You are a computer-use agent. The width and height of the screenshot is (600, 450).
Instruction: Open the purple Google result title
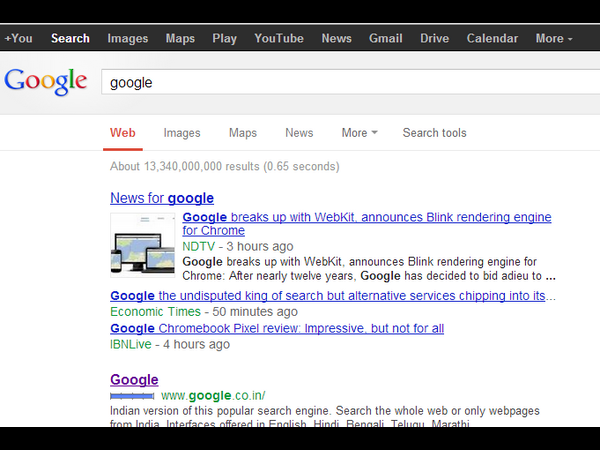tap(134, 380)
